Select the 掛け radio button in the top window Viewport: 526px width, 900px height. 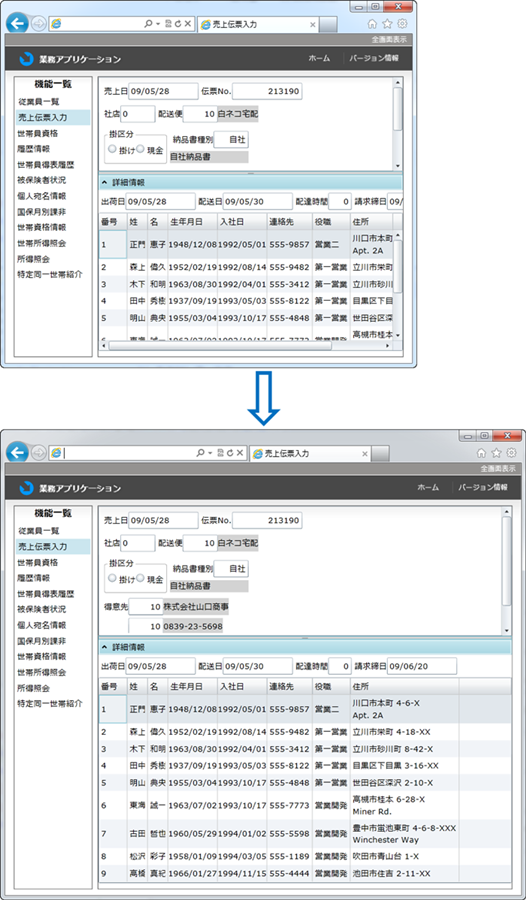(113, 149)
